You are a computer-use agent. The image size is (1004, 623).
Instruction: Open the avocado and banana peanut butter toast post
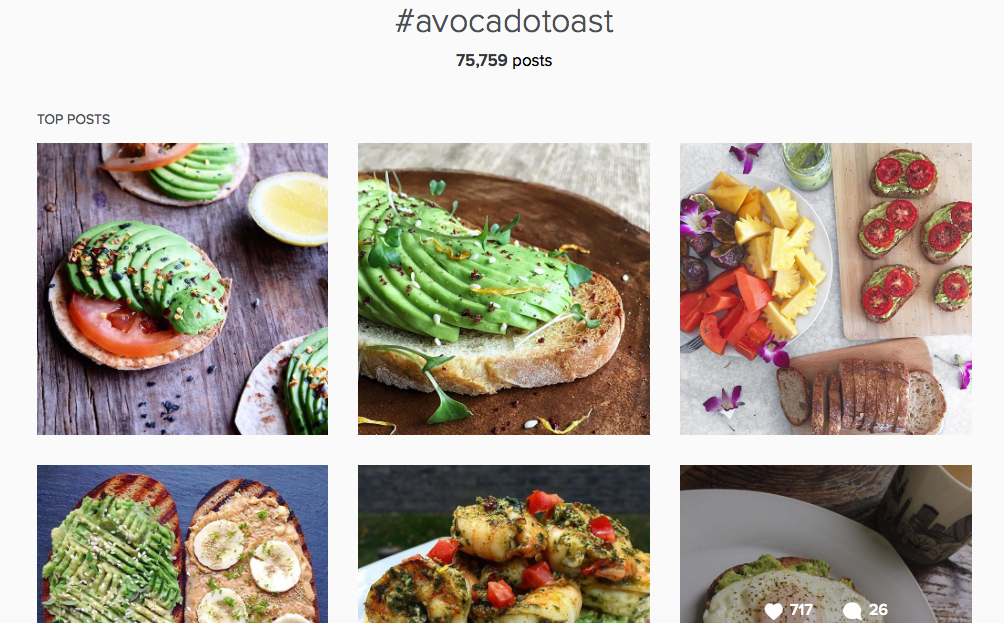coord(182,544)
